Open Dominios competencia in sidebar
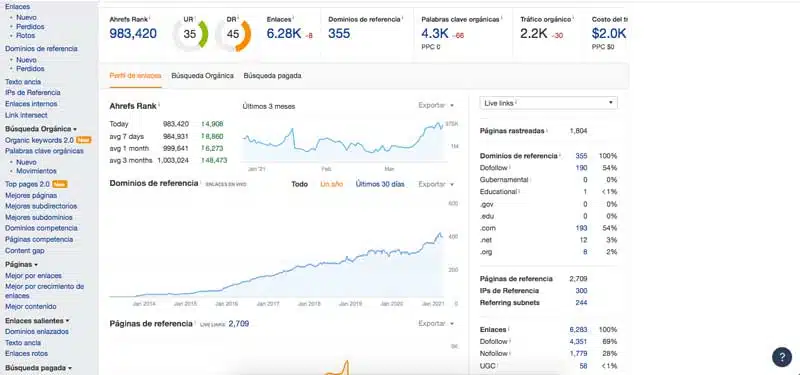Screen dimensions: 800x375 tap(41, 228)
